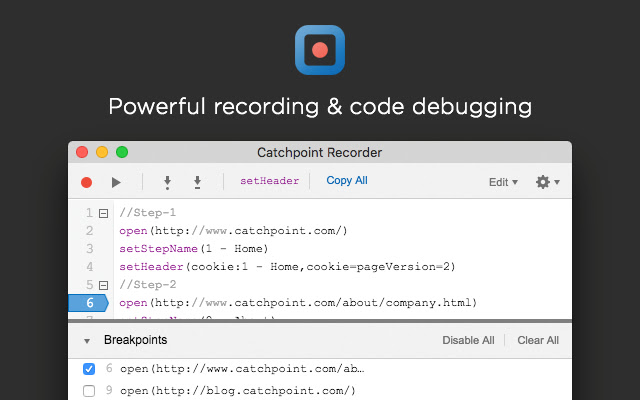
Task: Click the red Record button
Action: coord(86,182)
